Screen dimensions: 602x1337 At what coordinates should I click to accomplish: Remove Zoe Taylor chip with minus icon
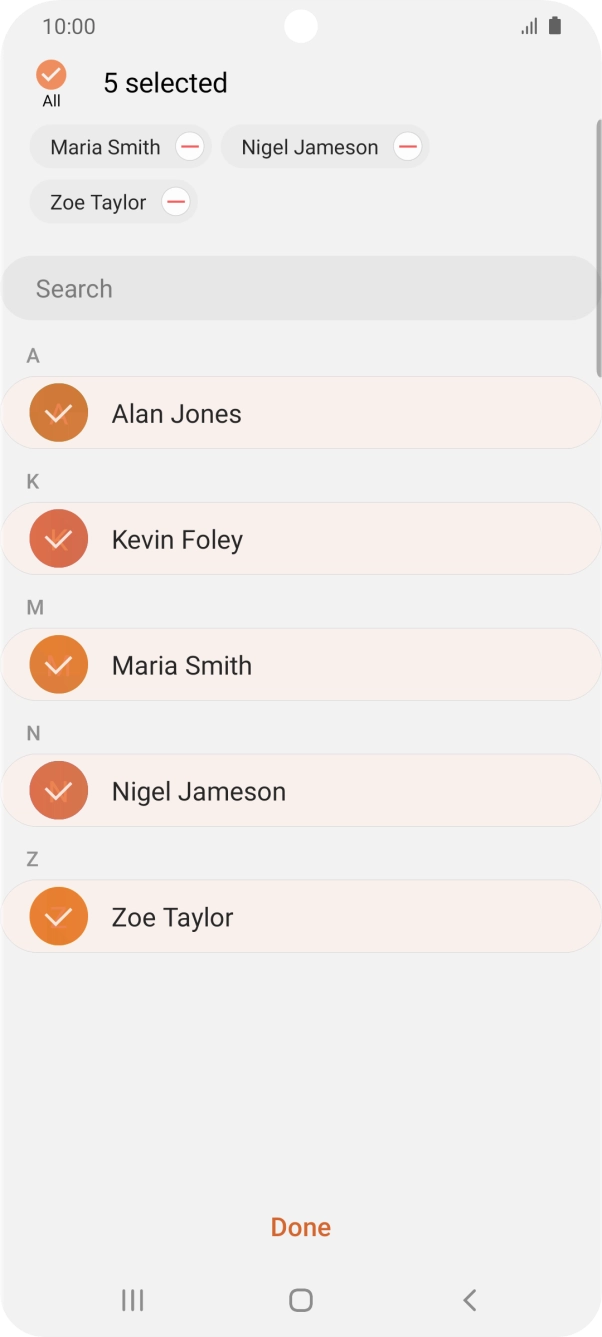tap(175, 202)
